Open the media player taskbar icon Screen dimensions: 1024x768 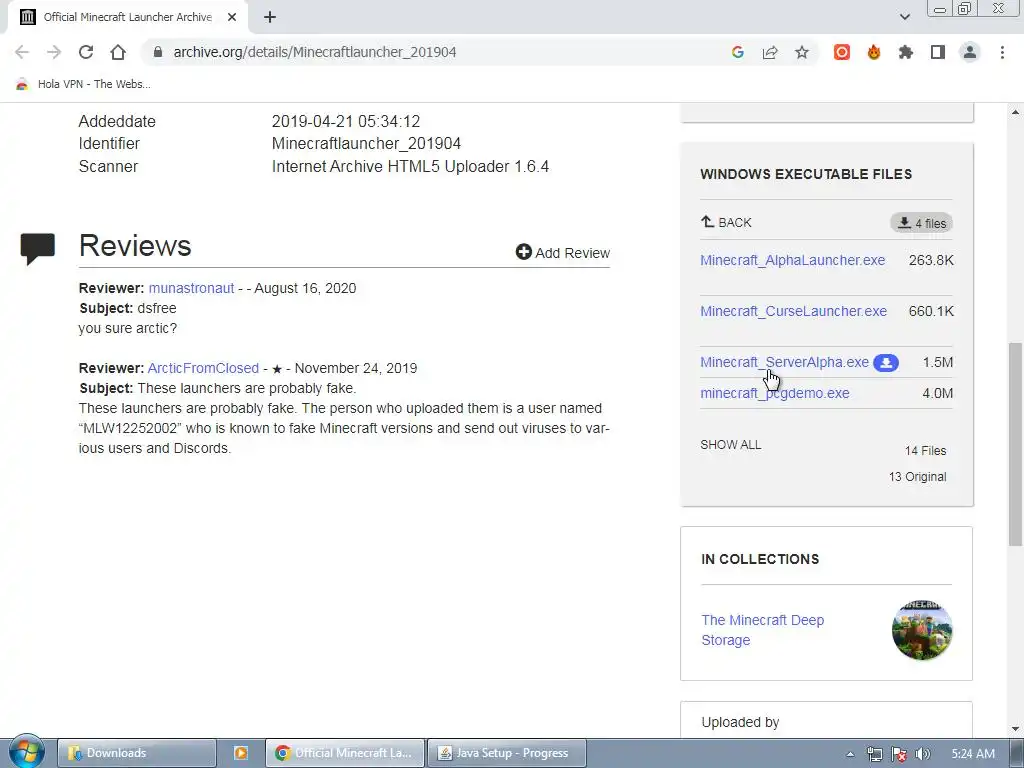click(240, 753)
